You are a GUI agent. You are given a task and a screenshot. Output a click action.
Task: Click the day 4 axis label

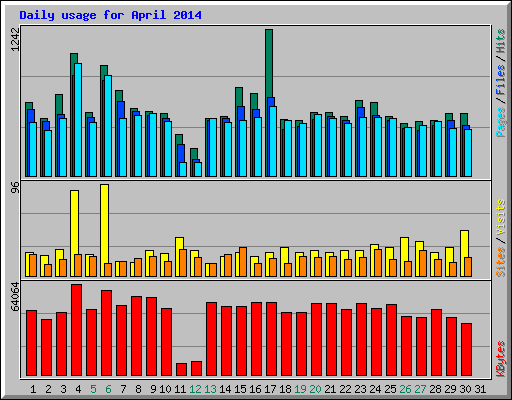pos(78,389)
